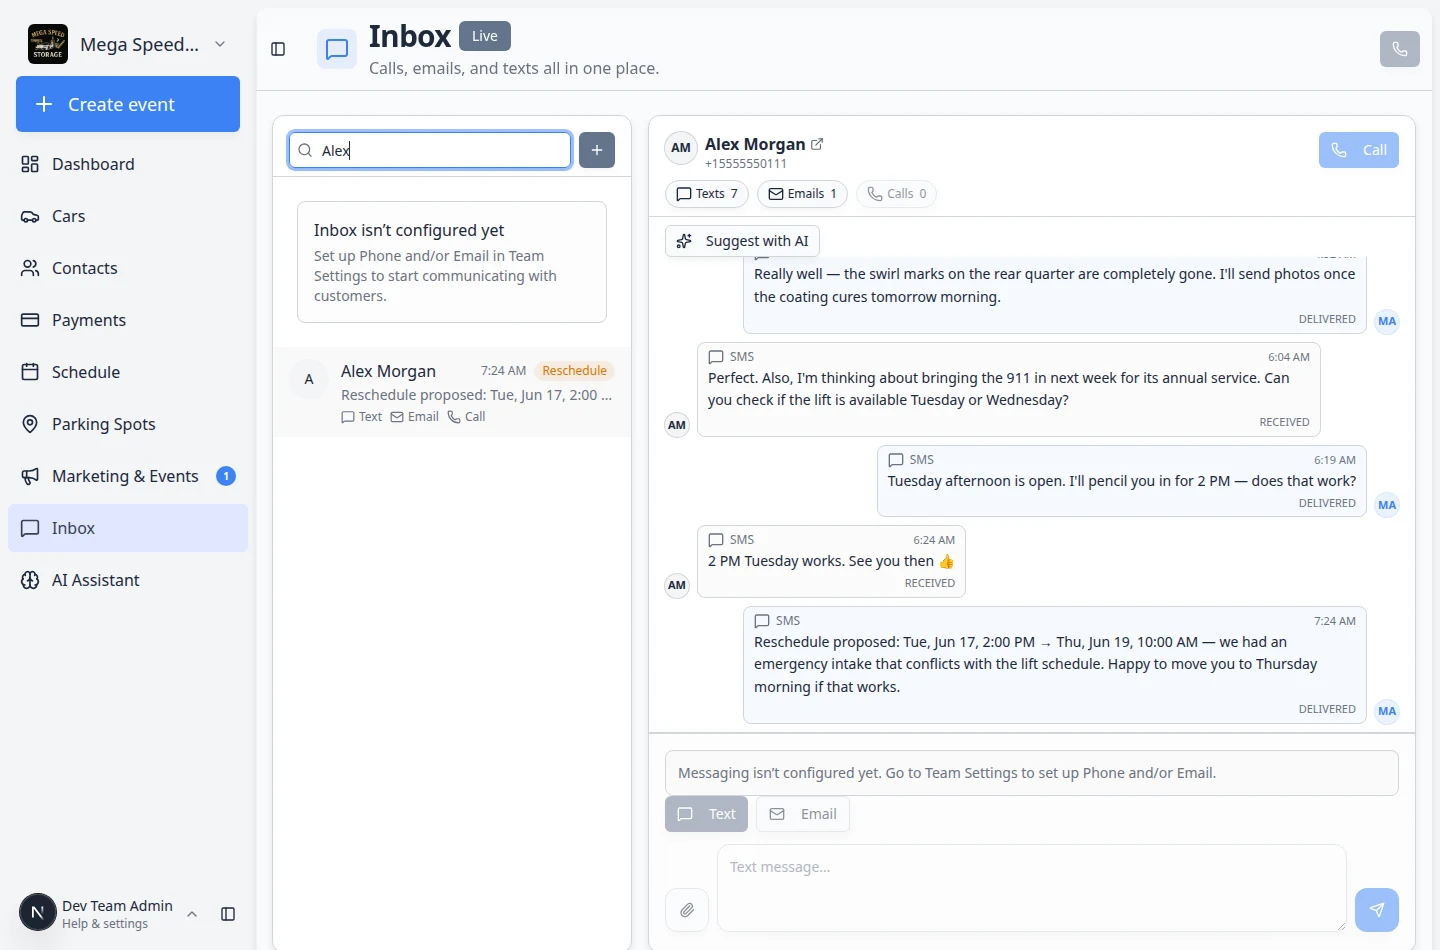Click the 2 PM Tuesday works message

pos(831,561)
